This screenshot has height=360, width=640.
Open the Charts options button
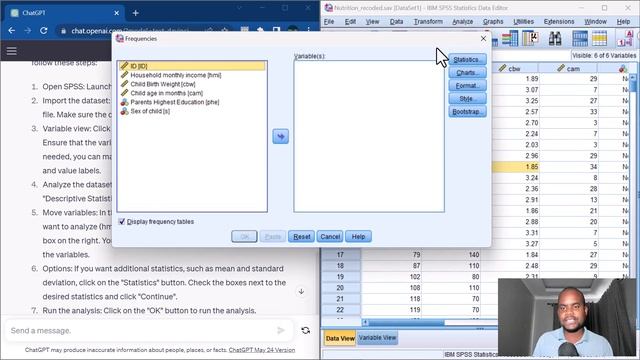[467, 73]
